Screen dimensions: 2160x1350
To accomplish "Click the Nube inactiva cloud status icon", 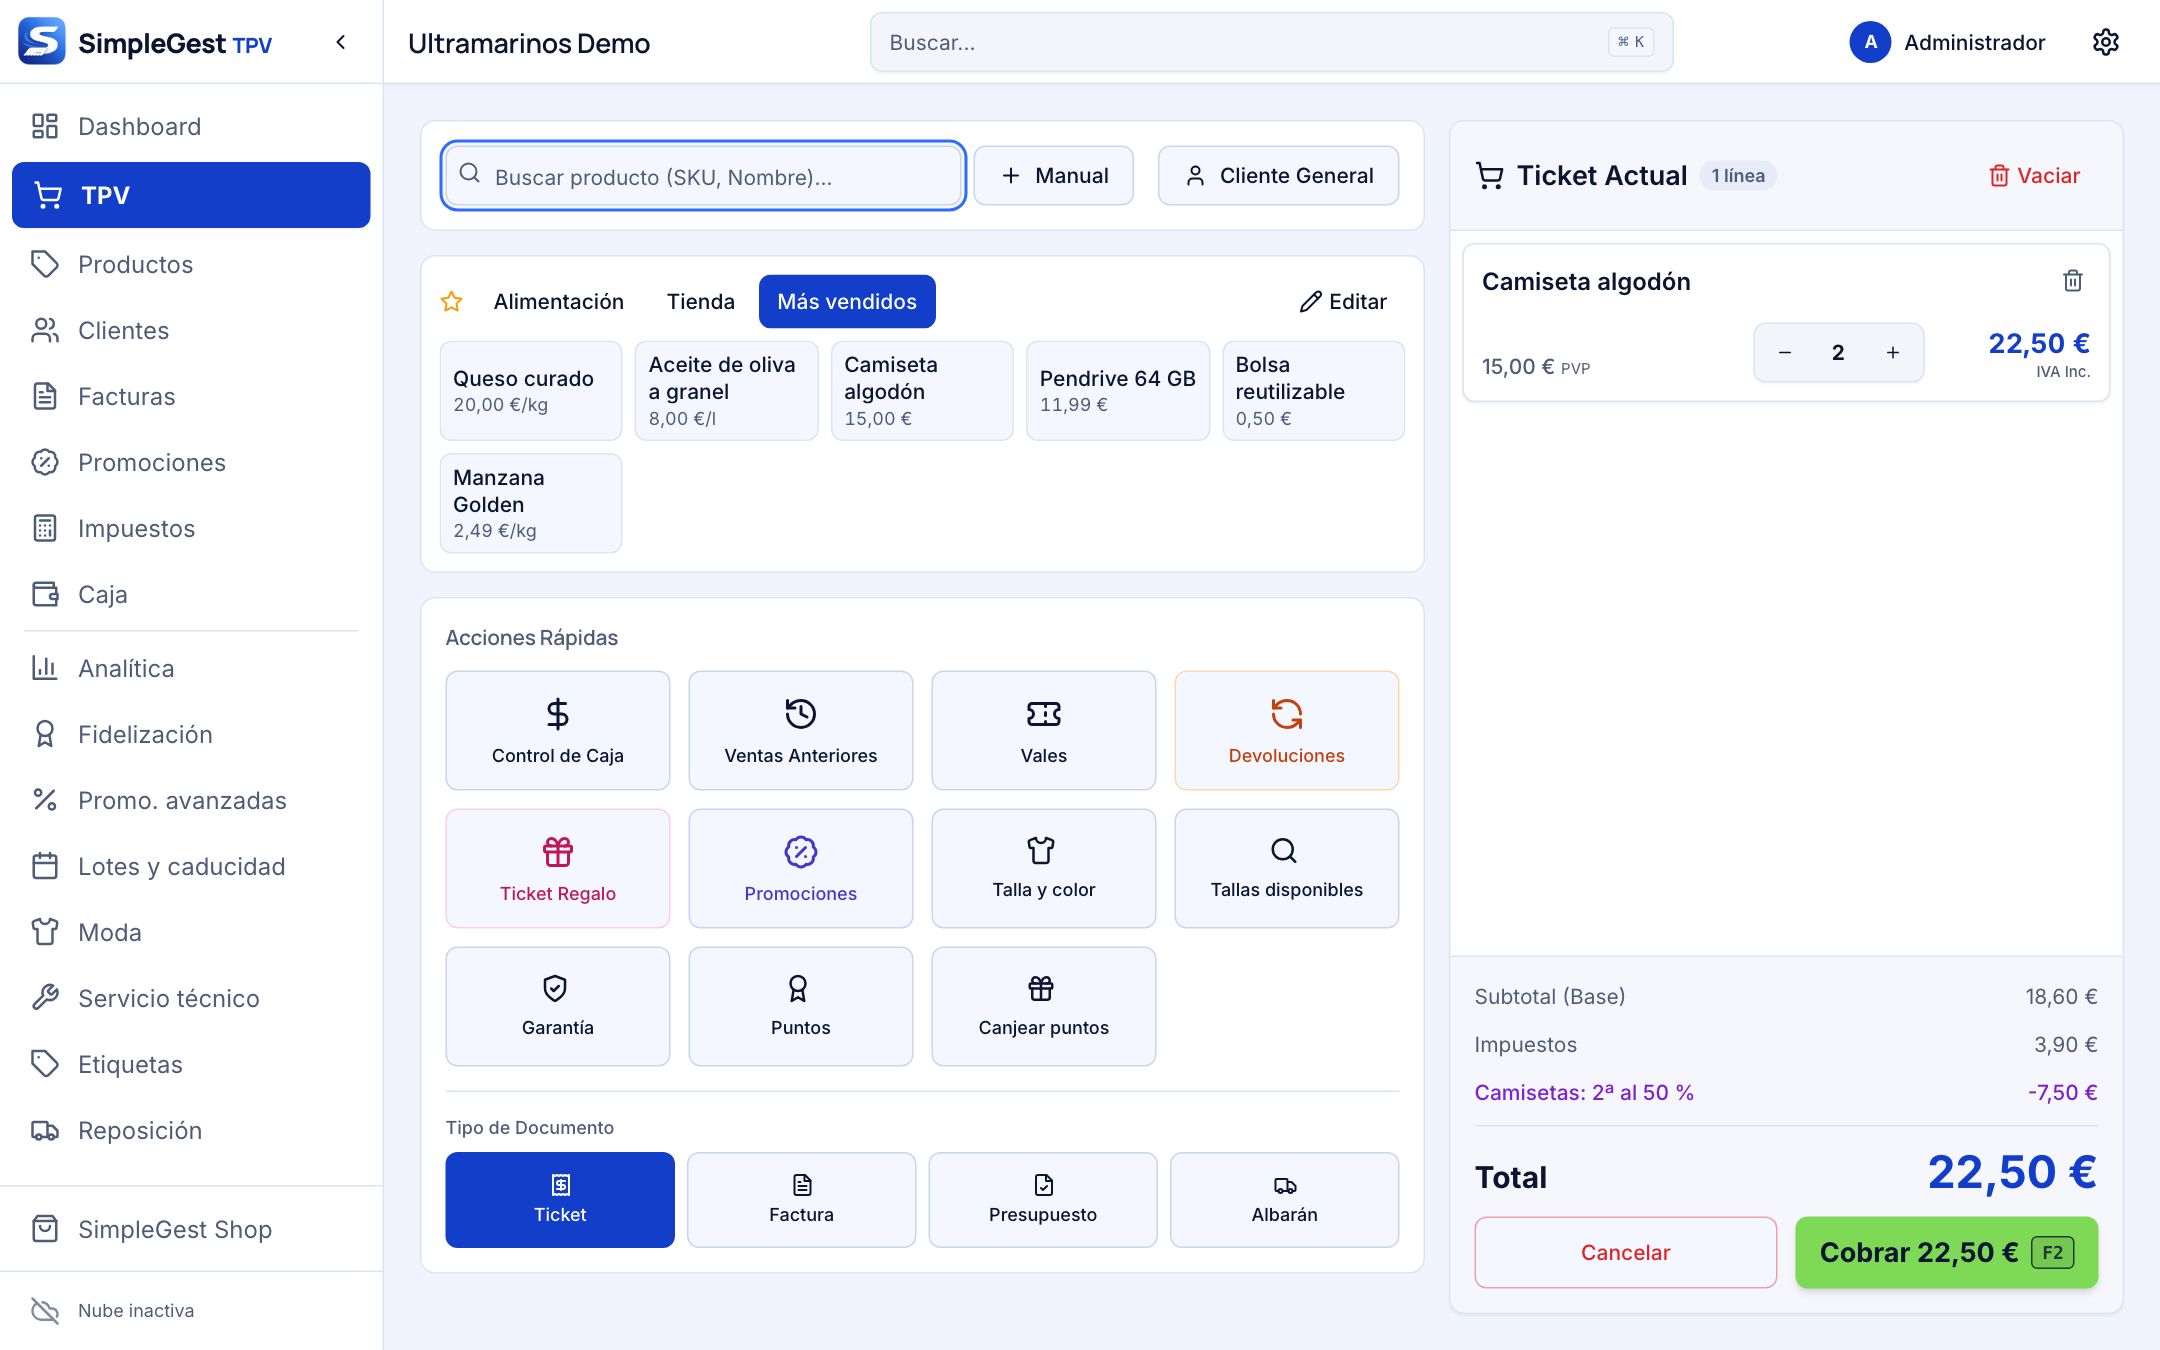I will (45, 1310).
